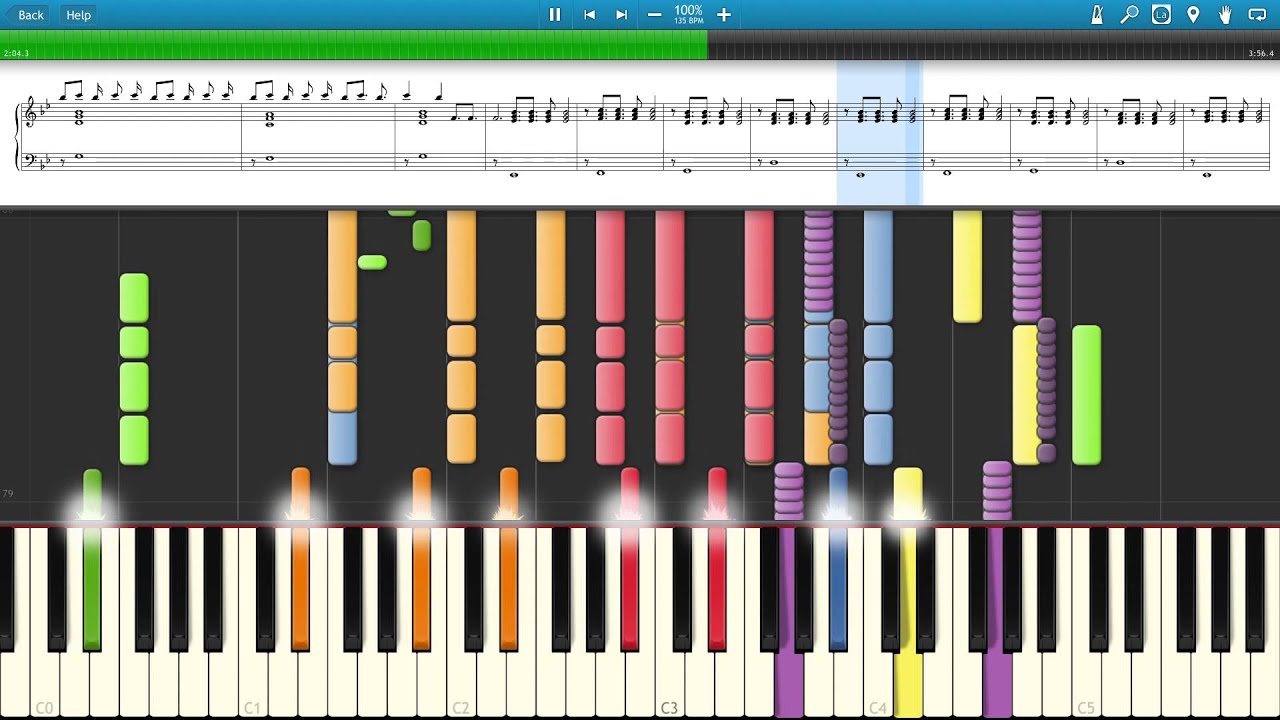Skip back to the previous section

(x=589, y=15)
